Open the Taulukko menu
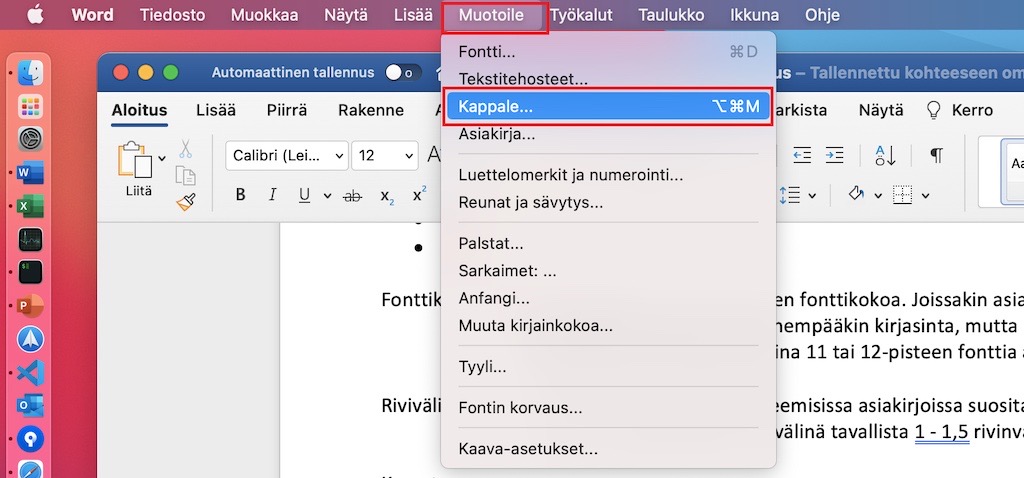This screenshot has height=478, width=1024. pos(671,15)
